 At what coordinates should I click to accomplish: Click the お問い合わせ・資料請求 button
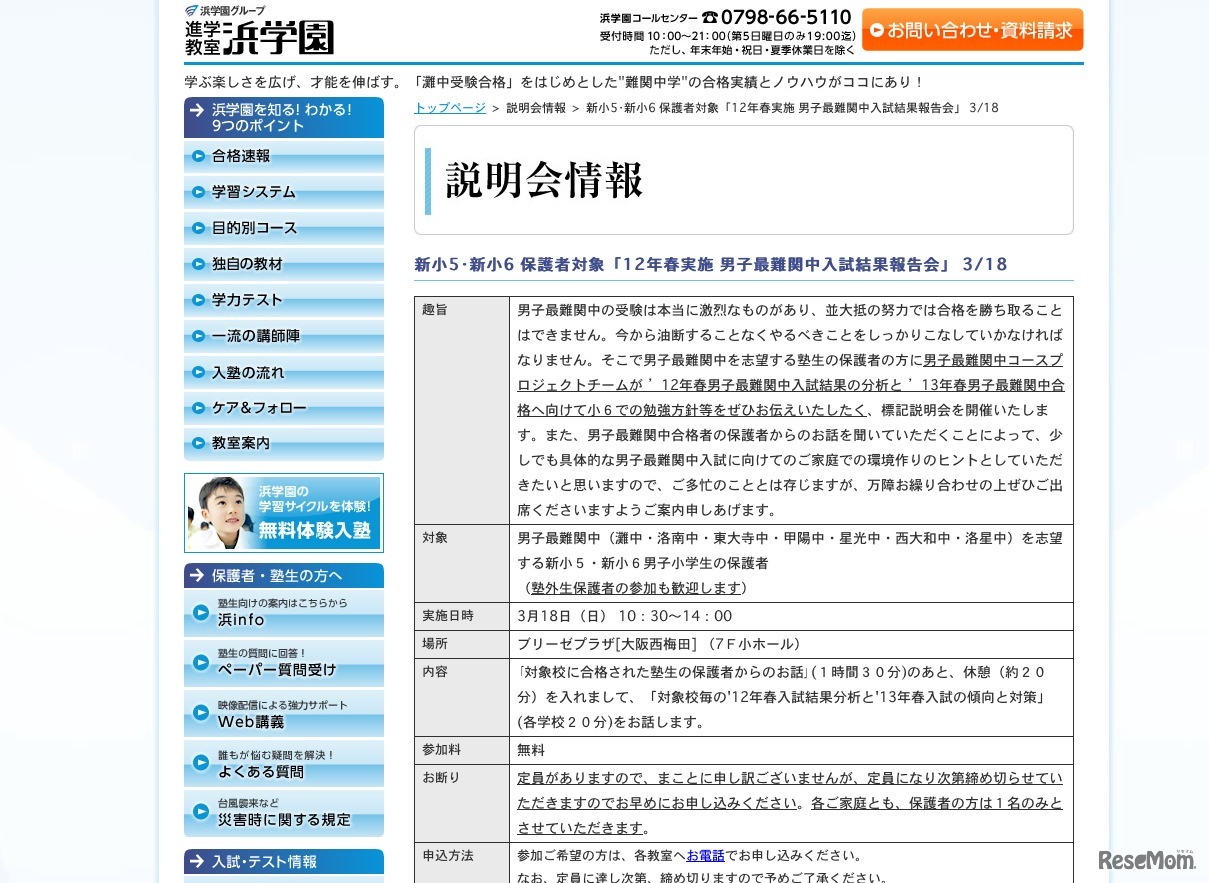click(972, 30)
